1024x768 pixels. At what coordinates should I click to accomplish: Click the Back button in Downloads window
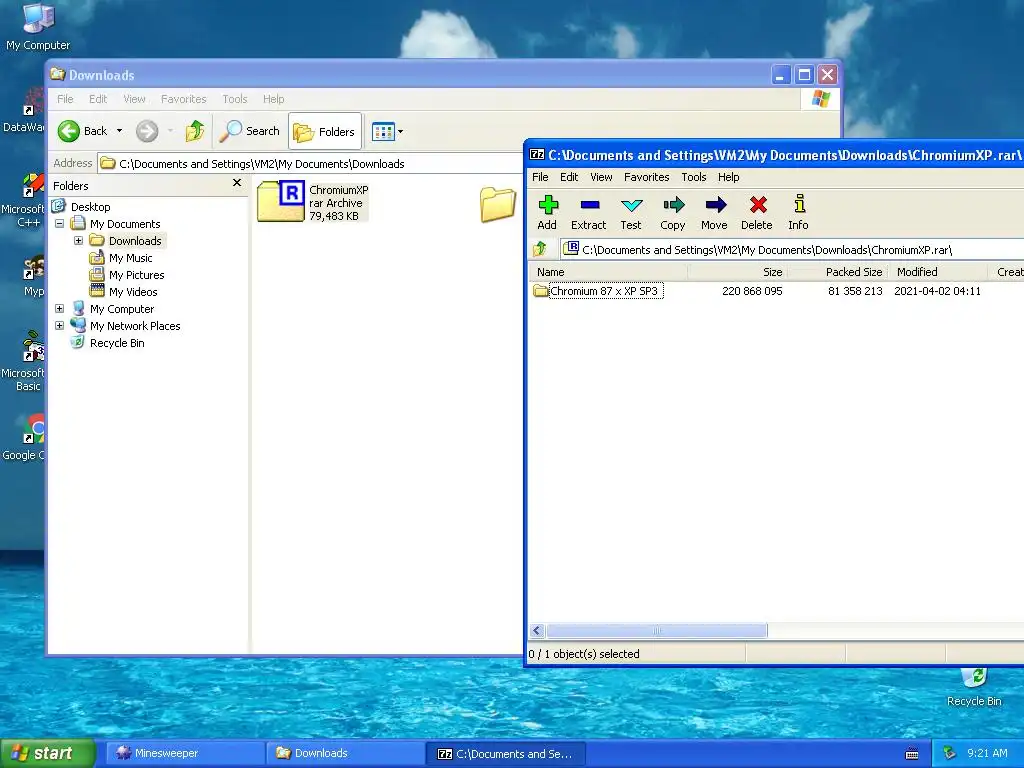point(82,131)
